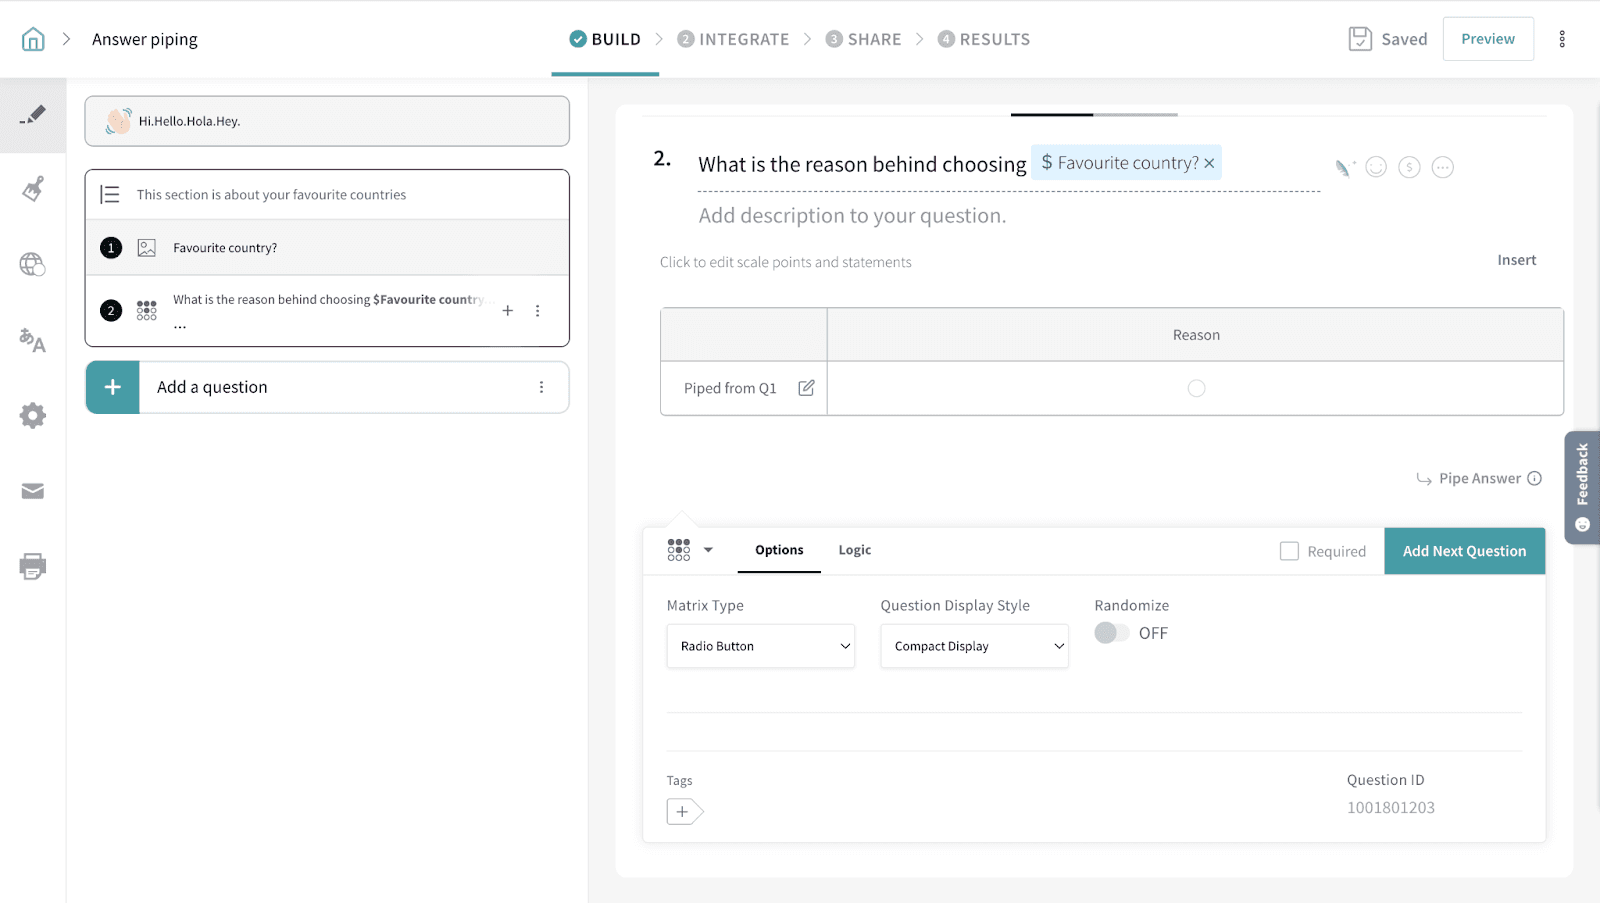
Task: Check the Required checkbox
Action: click(1289, 551)
